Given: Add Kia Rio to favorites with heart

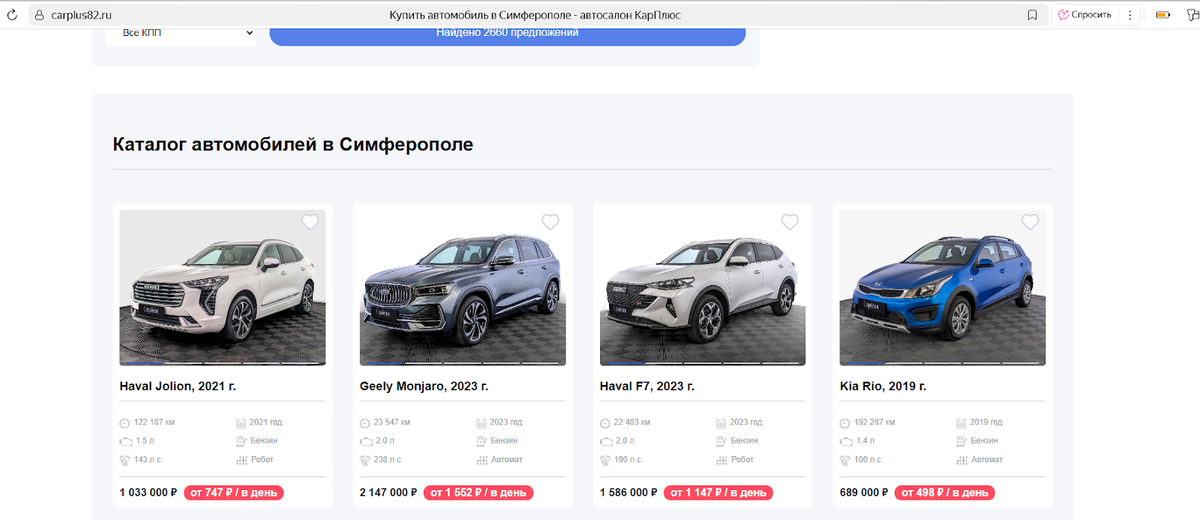Looking at the screenshot, I should click(1030, 222).
